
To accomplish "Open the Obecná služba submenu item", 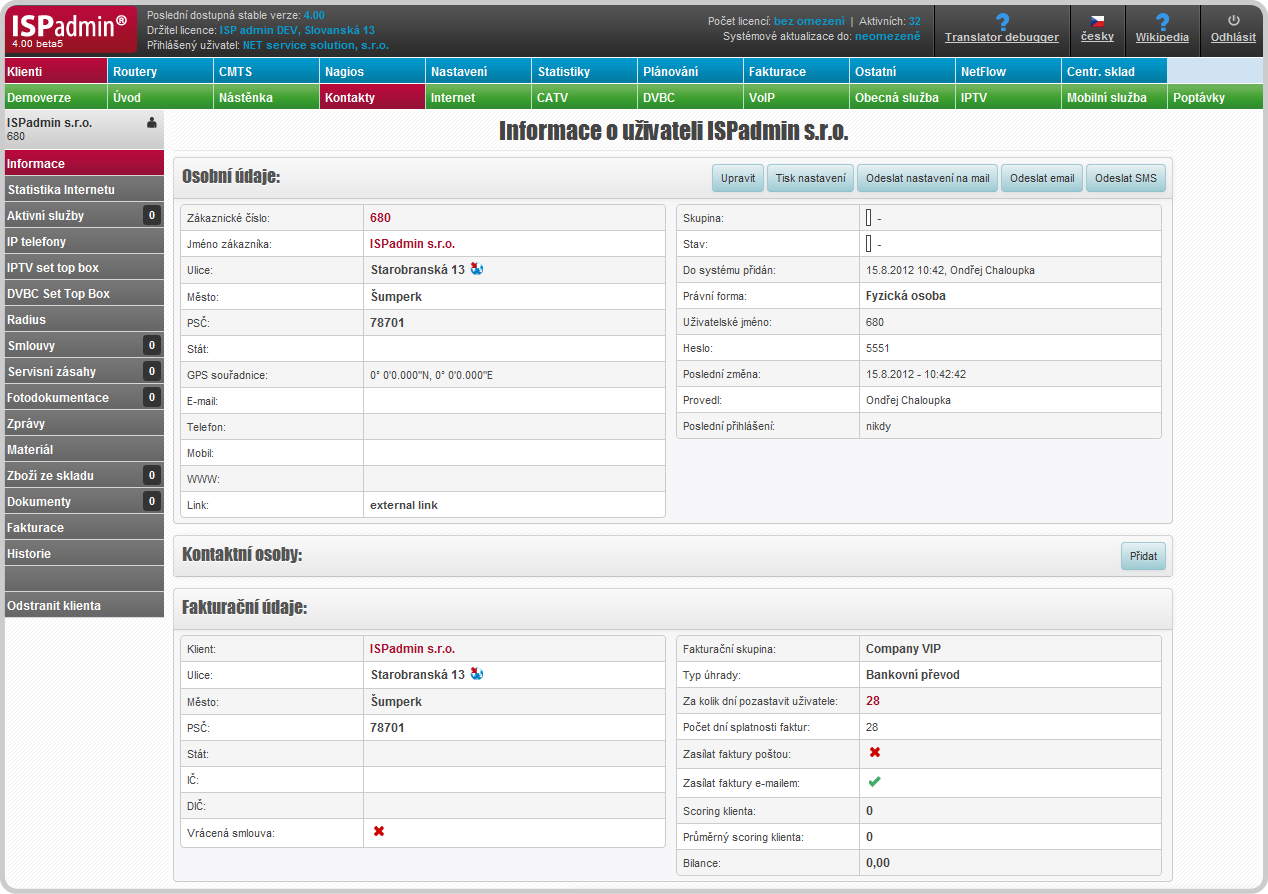I will tap(902, 97).
